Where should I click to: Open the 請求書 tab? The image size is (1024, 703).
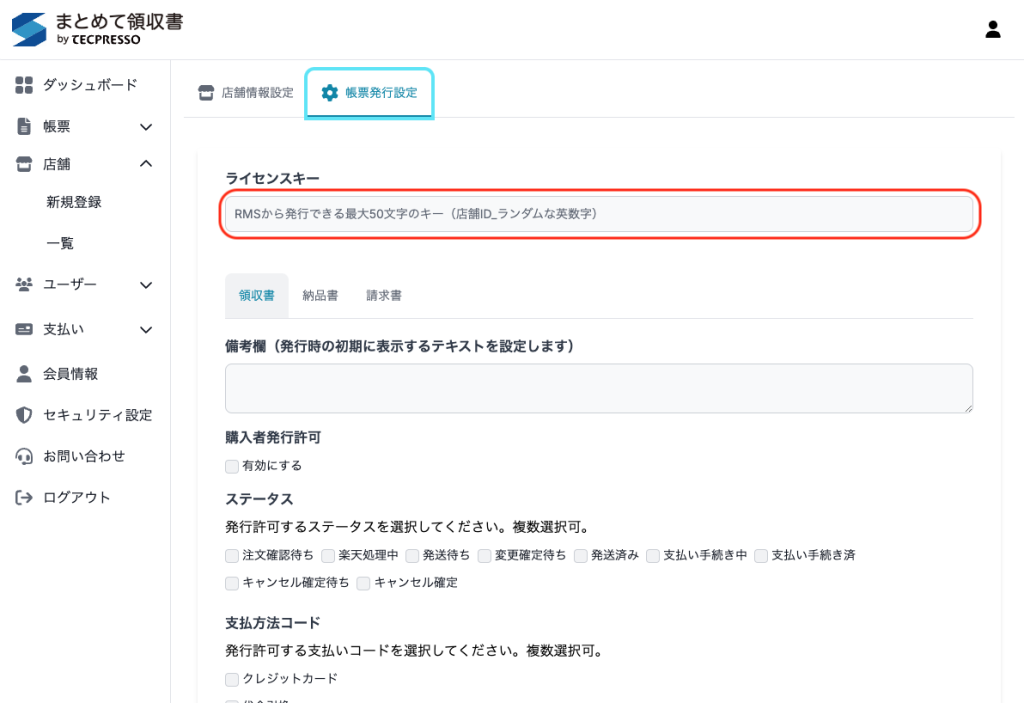pyautogui.click(x=384, y=296)
